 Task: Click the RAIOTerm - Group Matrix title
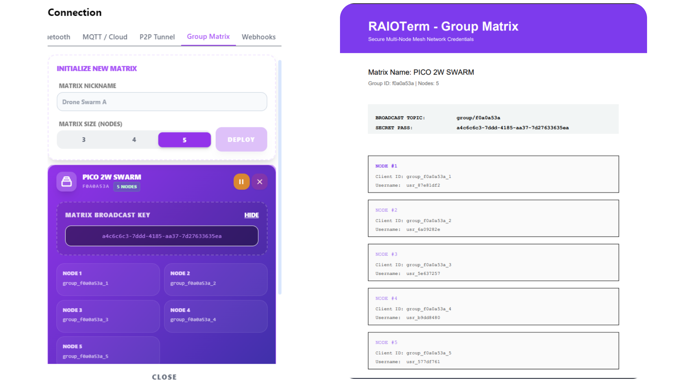[443, 26]
